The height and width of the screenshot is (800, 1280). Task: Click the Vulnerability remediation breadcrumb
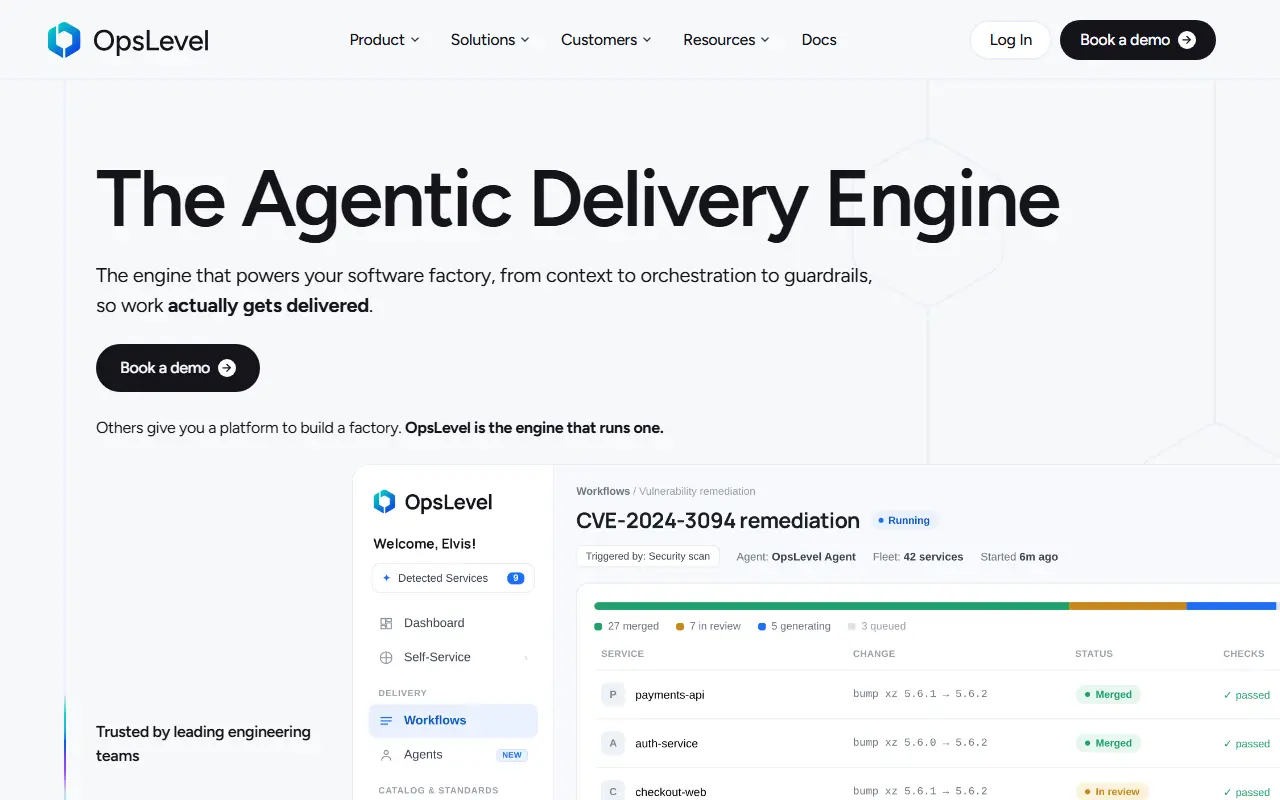click(x=697, y=491)
